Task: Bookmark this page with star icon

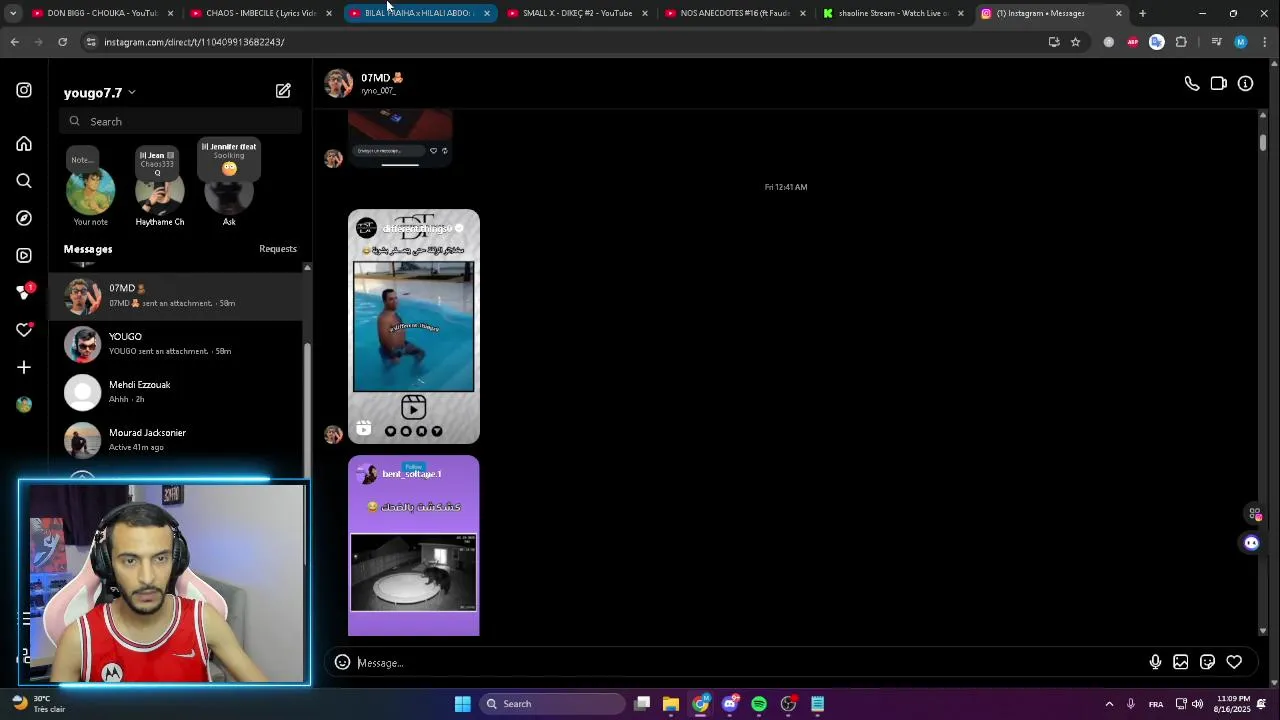Action: pos(1075,42)
